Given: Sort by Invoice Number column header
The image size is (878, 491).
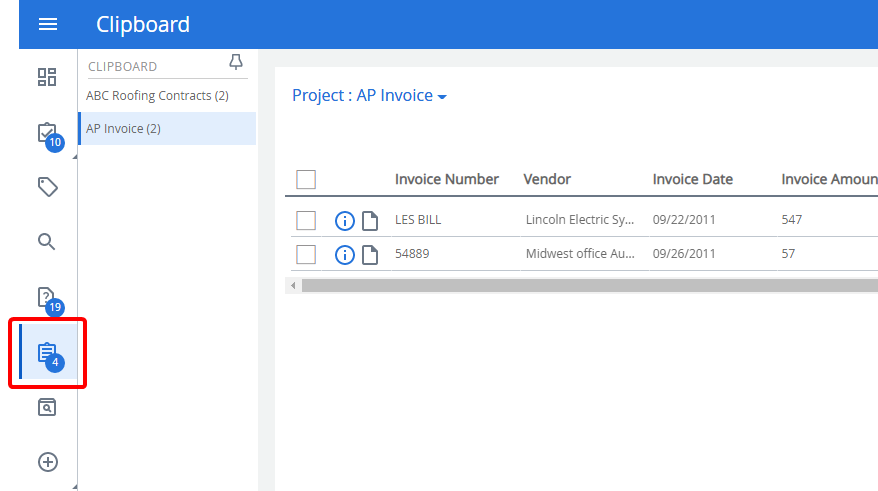Looking at the screenshot, I should click(x=446, y=180).
